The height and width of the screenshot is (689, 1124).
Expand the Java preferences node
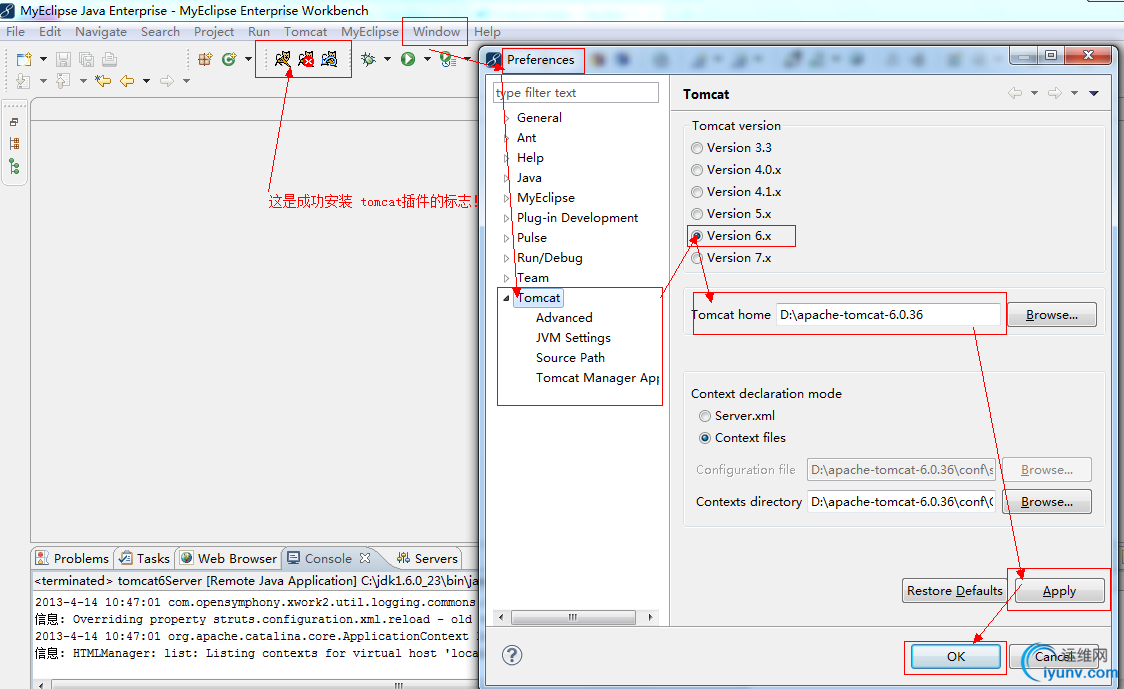click(507, 179)
